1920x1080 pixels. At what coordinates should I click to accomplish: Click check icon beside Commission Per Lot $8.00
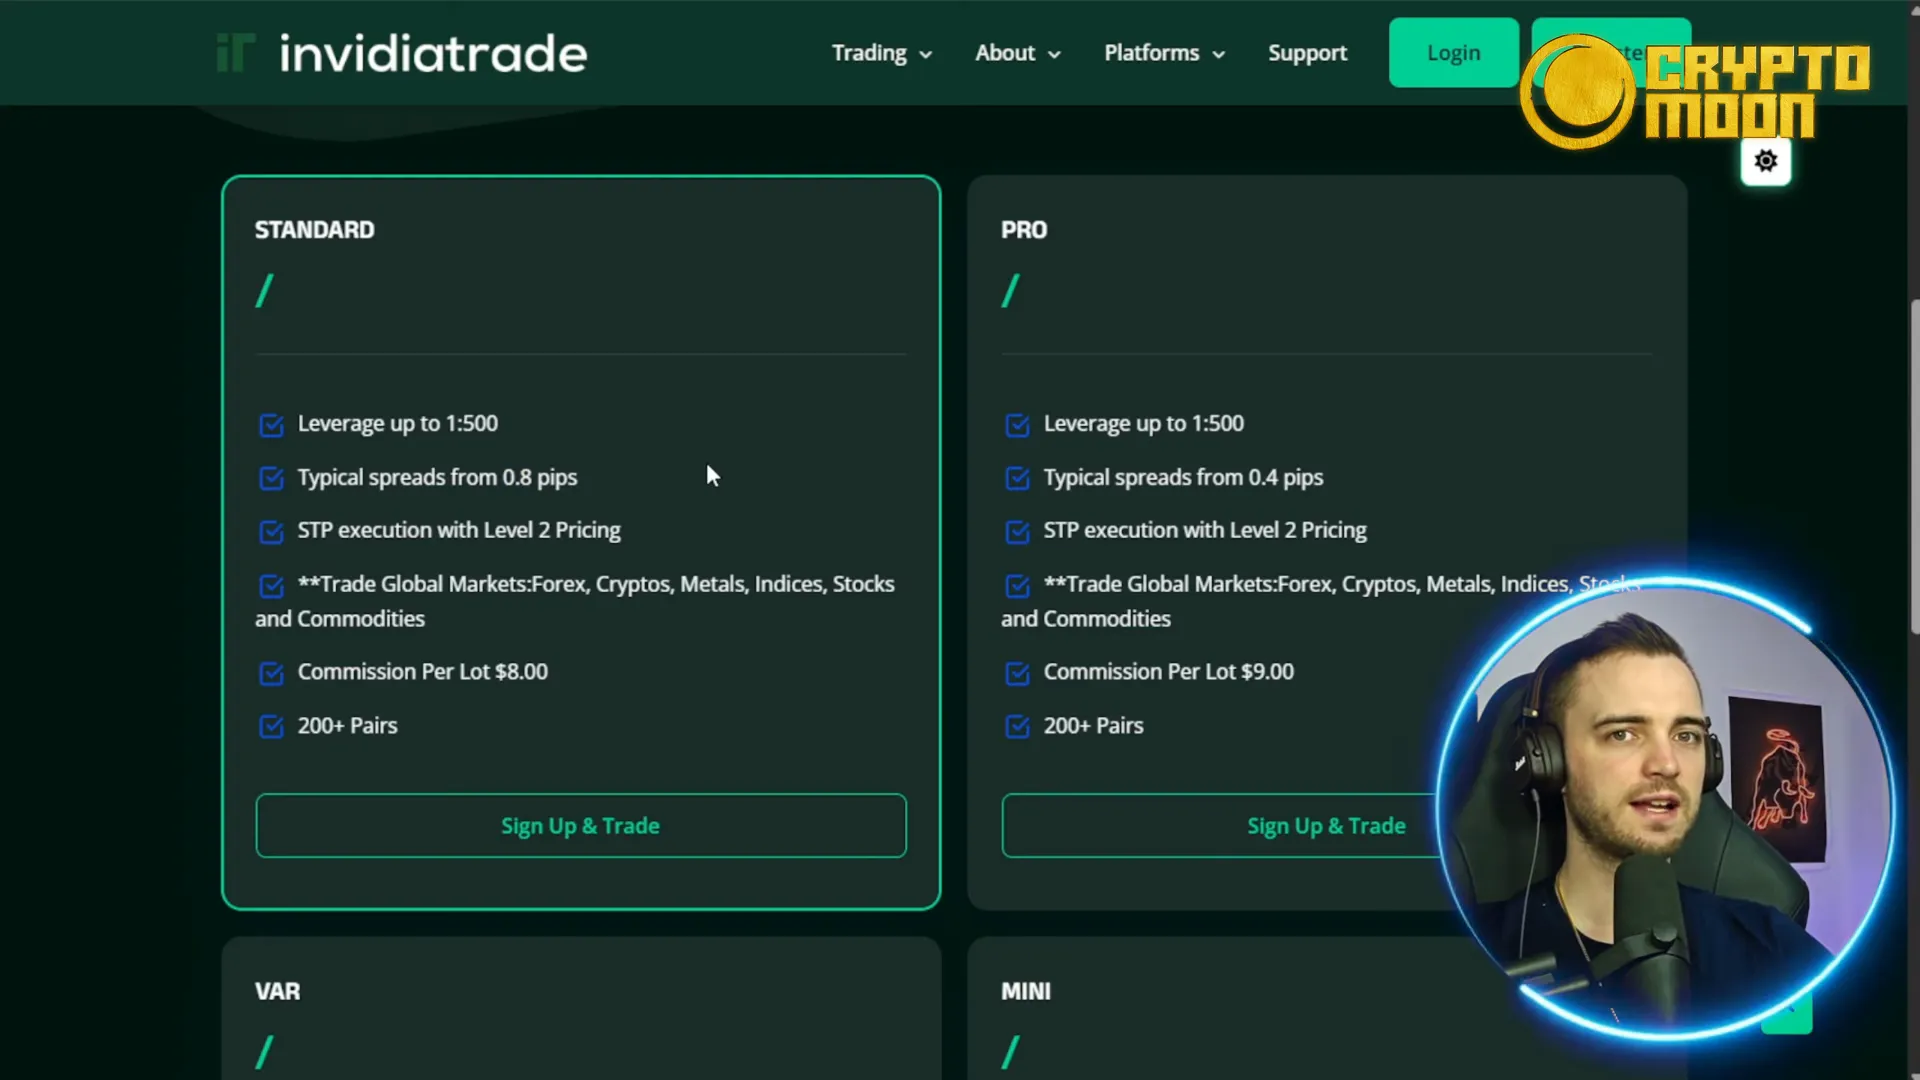click(x=271, y=673)
